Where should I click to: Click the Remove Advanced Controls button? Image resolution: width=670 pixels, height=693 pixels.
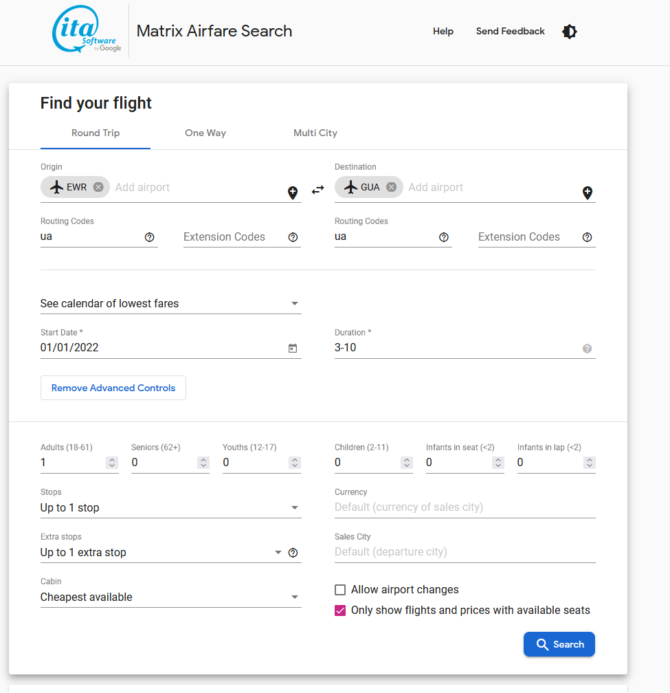pyautogui.click(x=113, y=388)
